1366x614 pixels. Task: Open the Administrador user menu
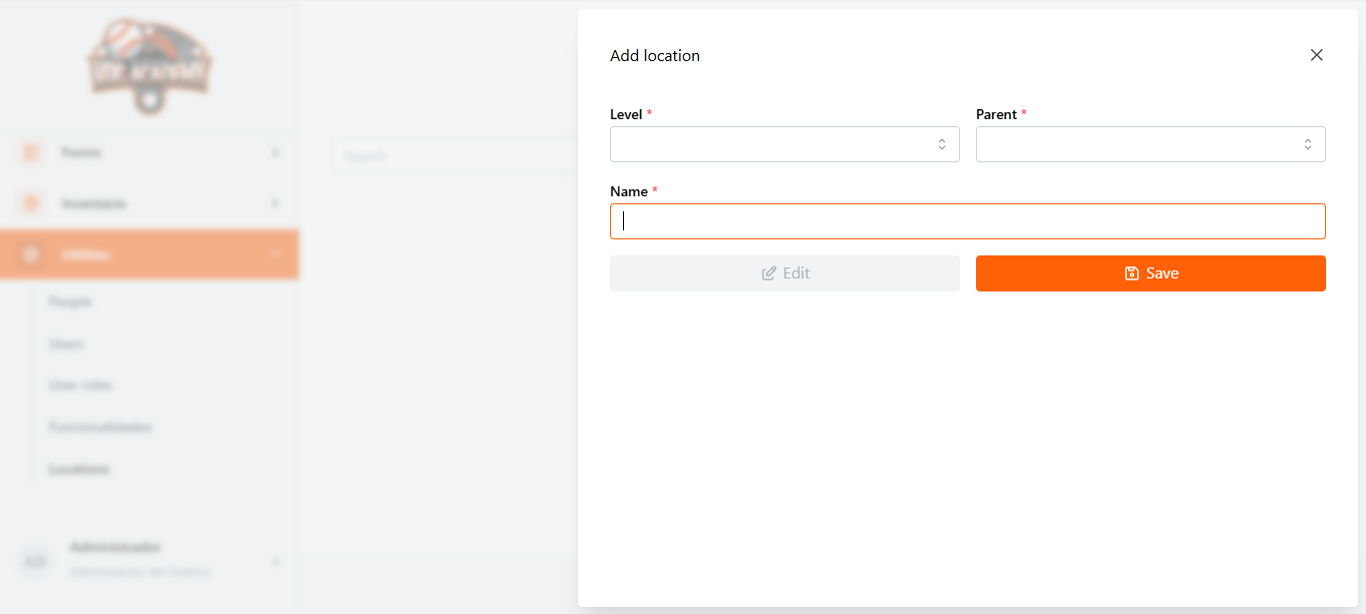click(x=149, y=561)
